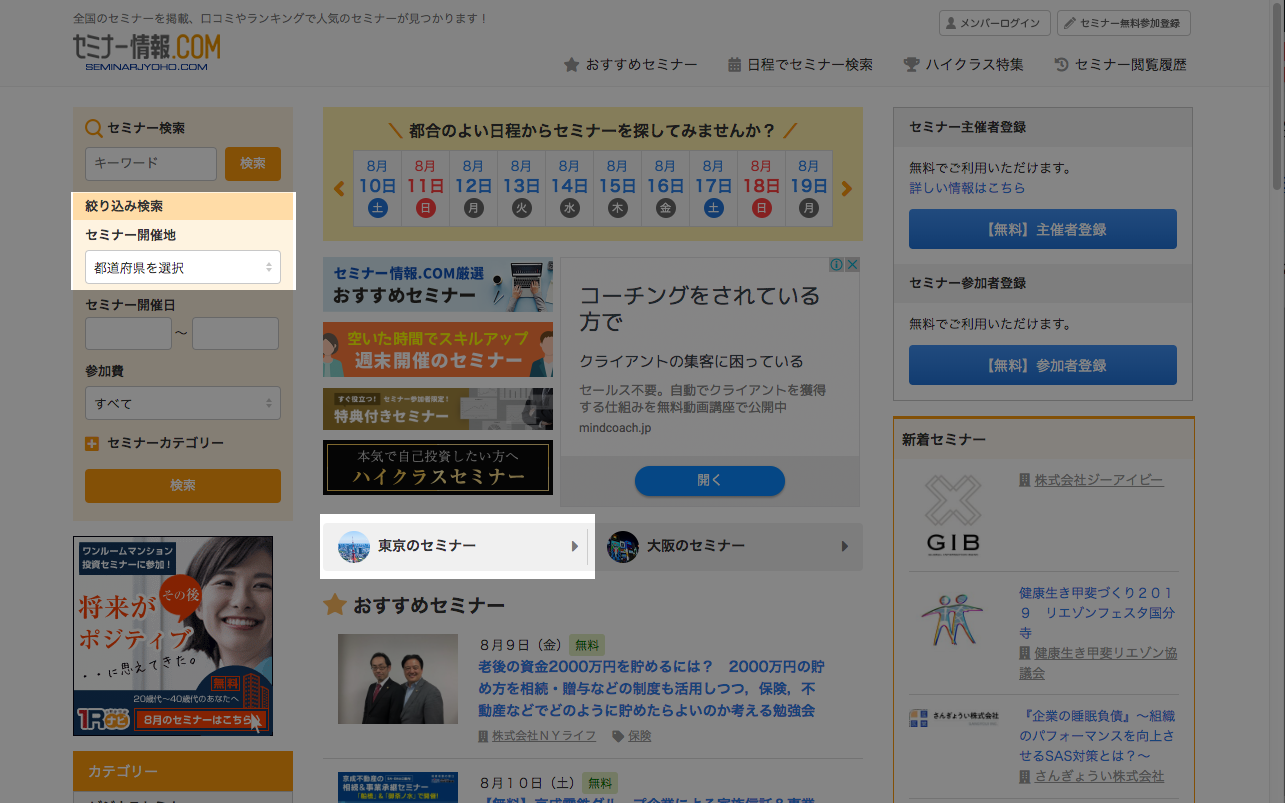
Task: Open セミナー閲覧履歴 viewing history
Action: coord(1120,65)
